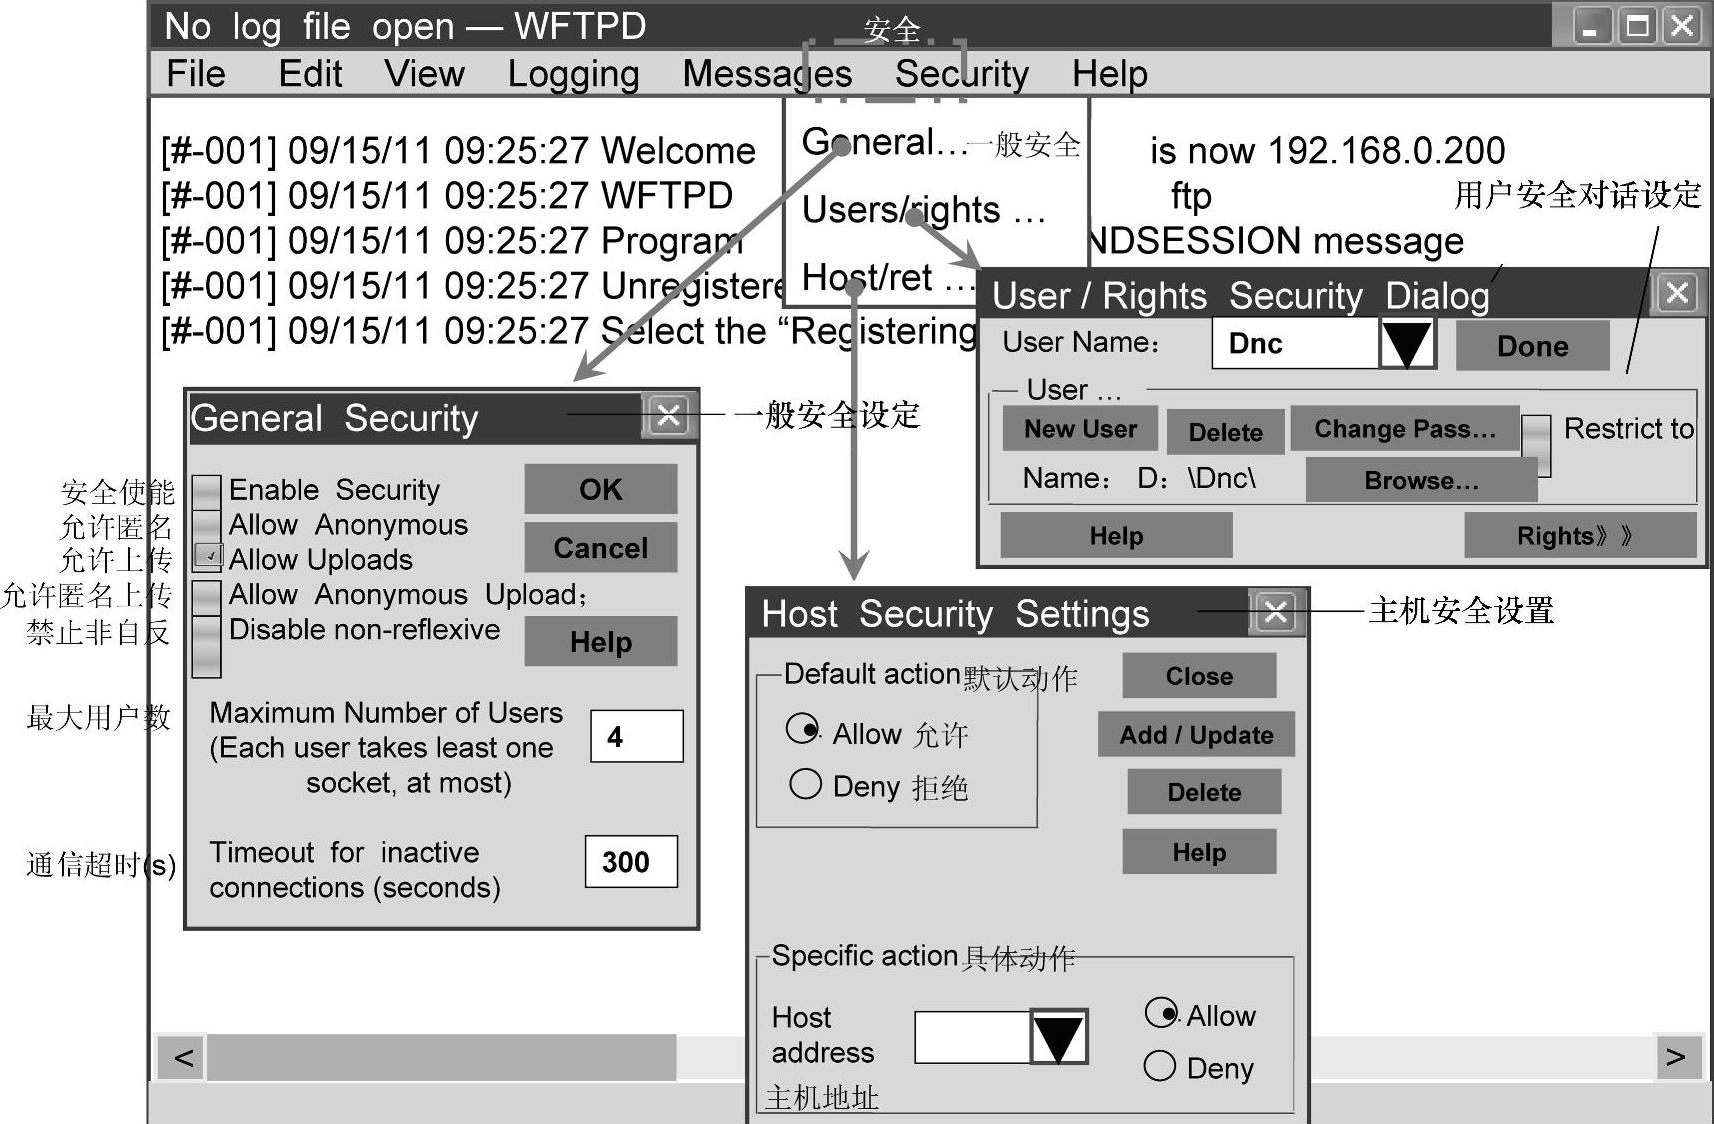This screenshot has width=1714, height=1124.
Task: Click Close in Host Security Settings
Action: 1199,676
